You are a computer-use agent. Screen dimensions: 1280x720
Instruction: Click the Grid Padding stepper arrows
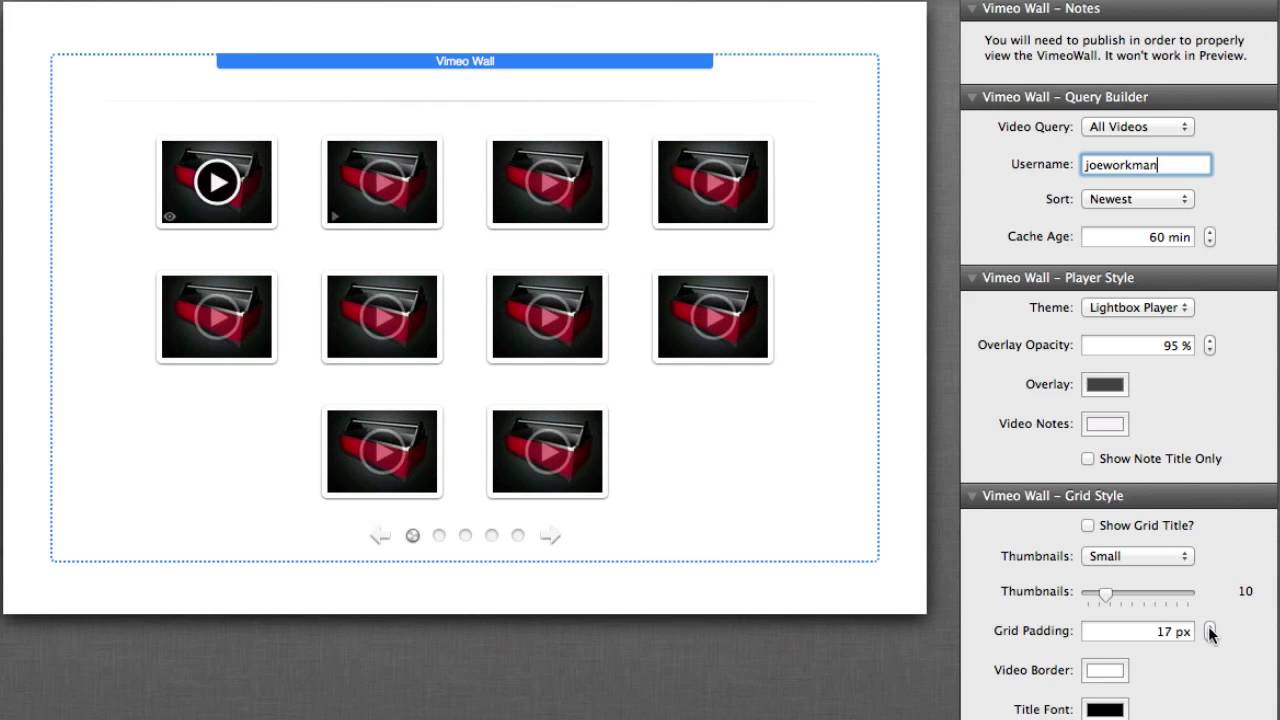[1210, 631]
